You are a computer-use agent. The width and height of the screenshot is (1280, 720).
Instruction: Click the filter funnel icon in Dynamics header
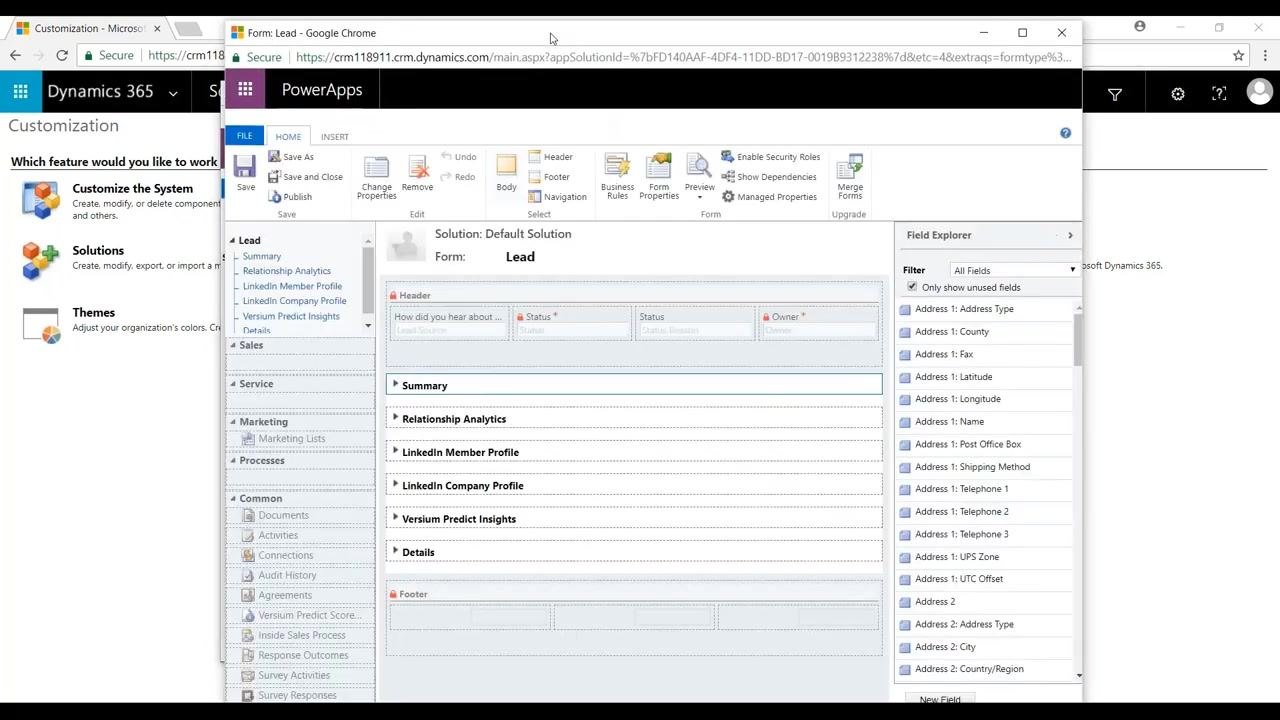coord(1115,94)
